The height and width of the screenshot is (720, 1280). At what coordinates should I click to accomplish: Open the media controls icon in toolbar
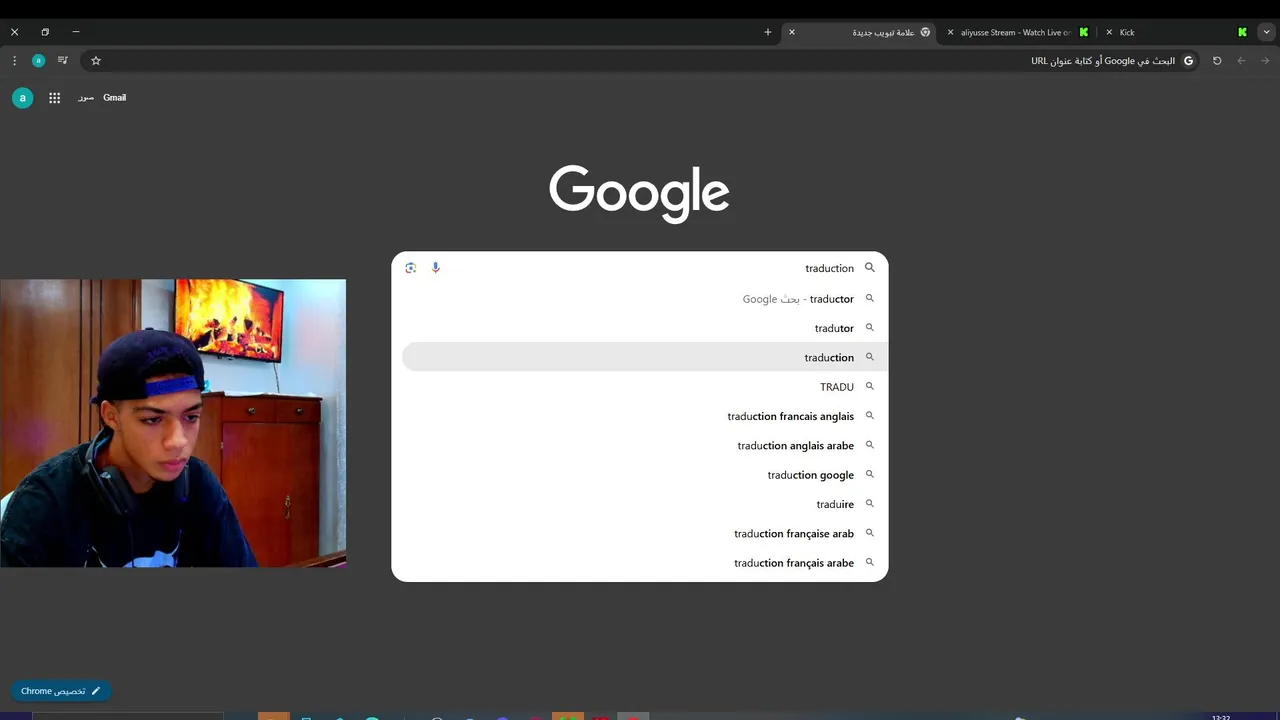click(63, 61)
